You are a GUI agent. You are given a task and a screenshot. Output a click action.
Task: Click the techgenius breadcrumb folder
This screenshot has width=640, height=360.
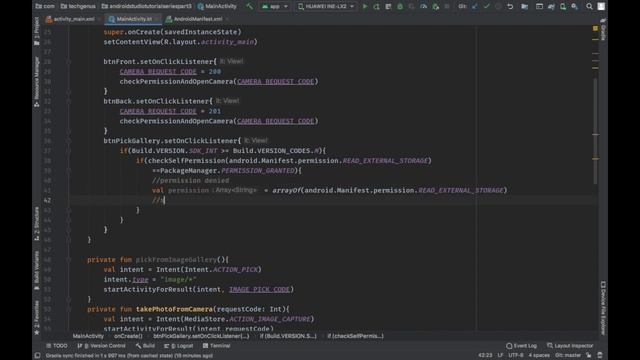[78, 6]
